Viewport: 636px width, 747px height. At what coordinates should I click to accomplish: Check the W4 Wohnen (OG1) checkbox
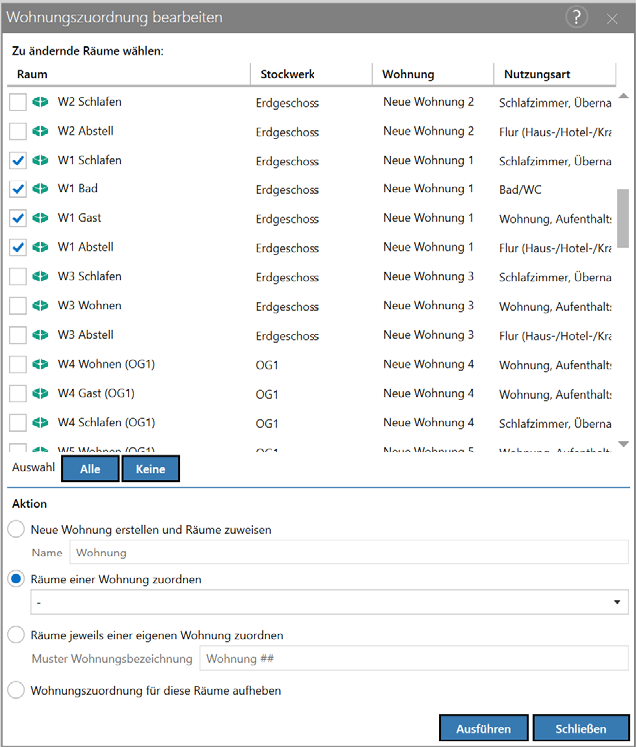tap(18, 364)
